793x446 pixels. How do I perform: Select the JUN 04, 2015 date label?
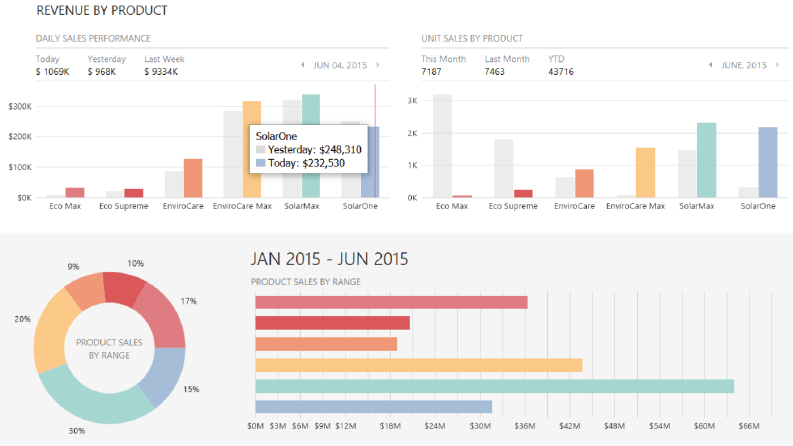tap(340, 65)
